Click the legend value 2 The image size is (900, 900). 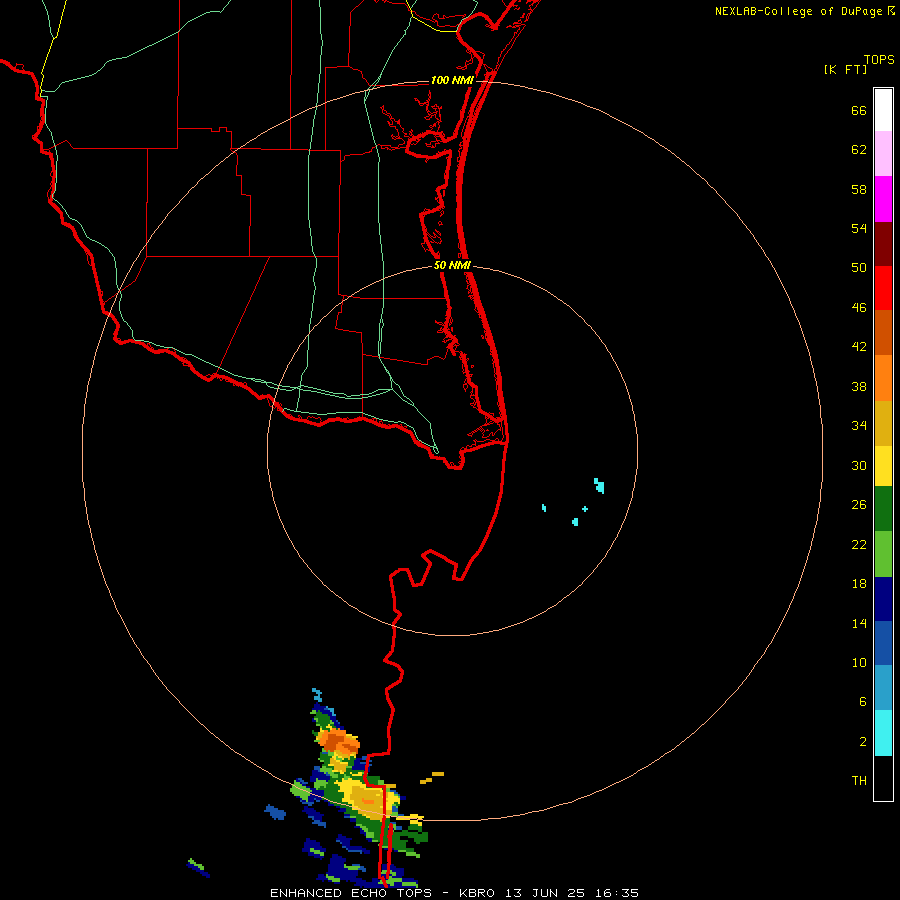[863, 742]
